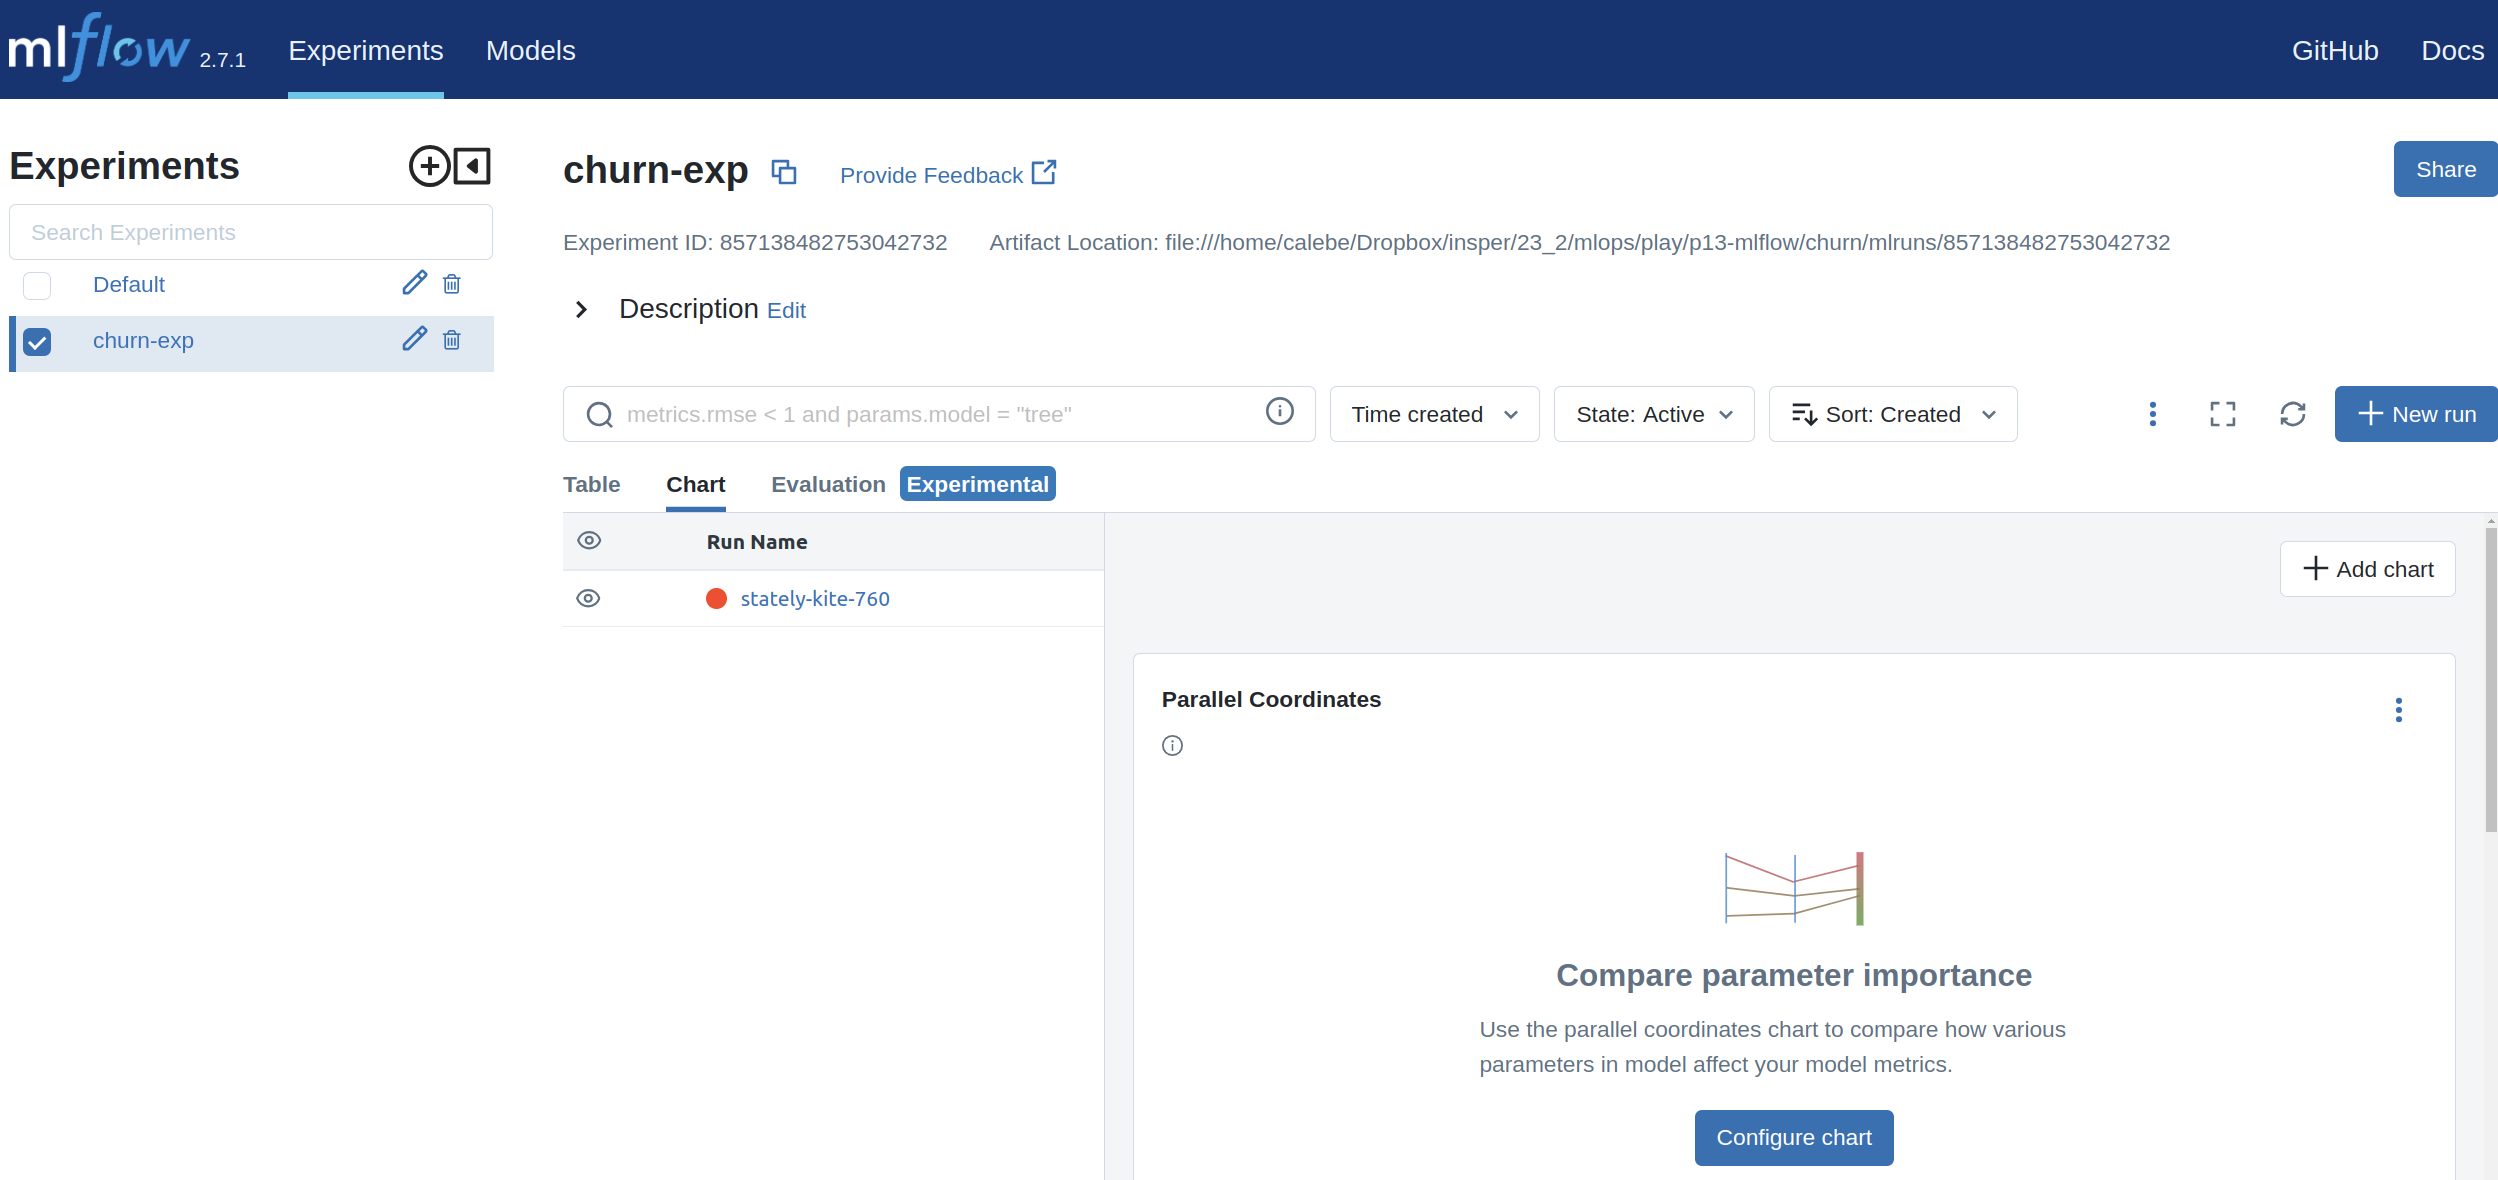Click the pencil icon next to Default
The width and height of the screenshot is (2498, 1180).
click(414, 283)
